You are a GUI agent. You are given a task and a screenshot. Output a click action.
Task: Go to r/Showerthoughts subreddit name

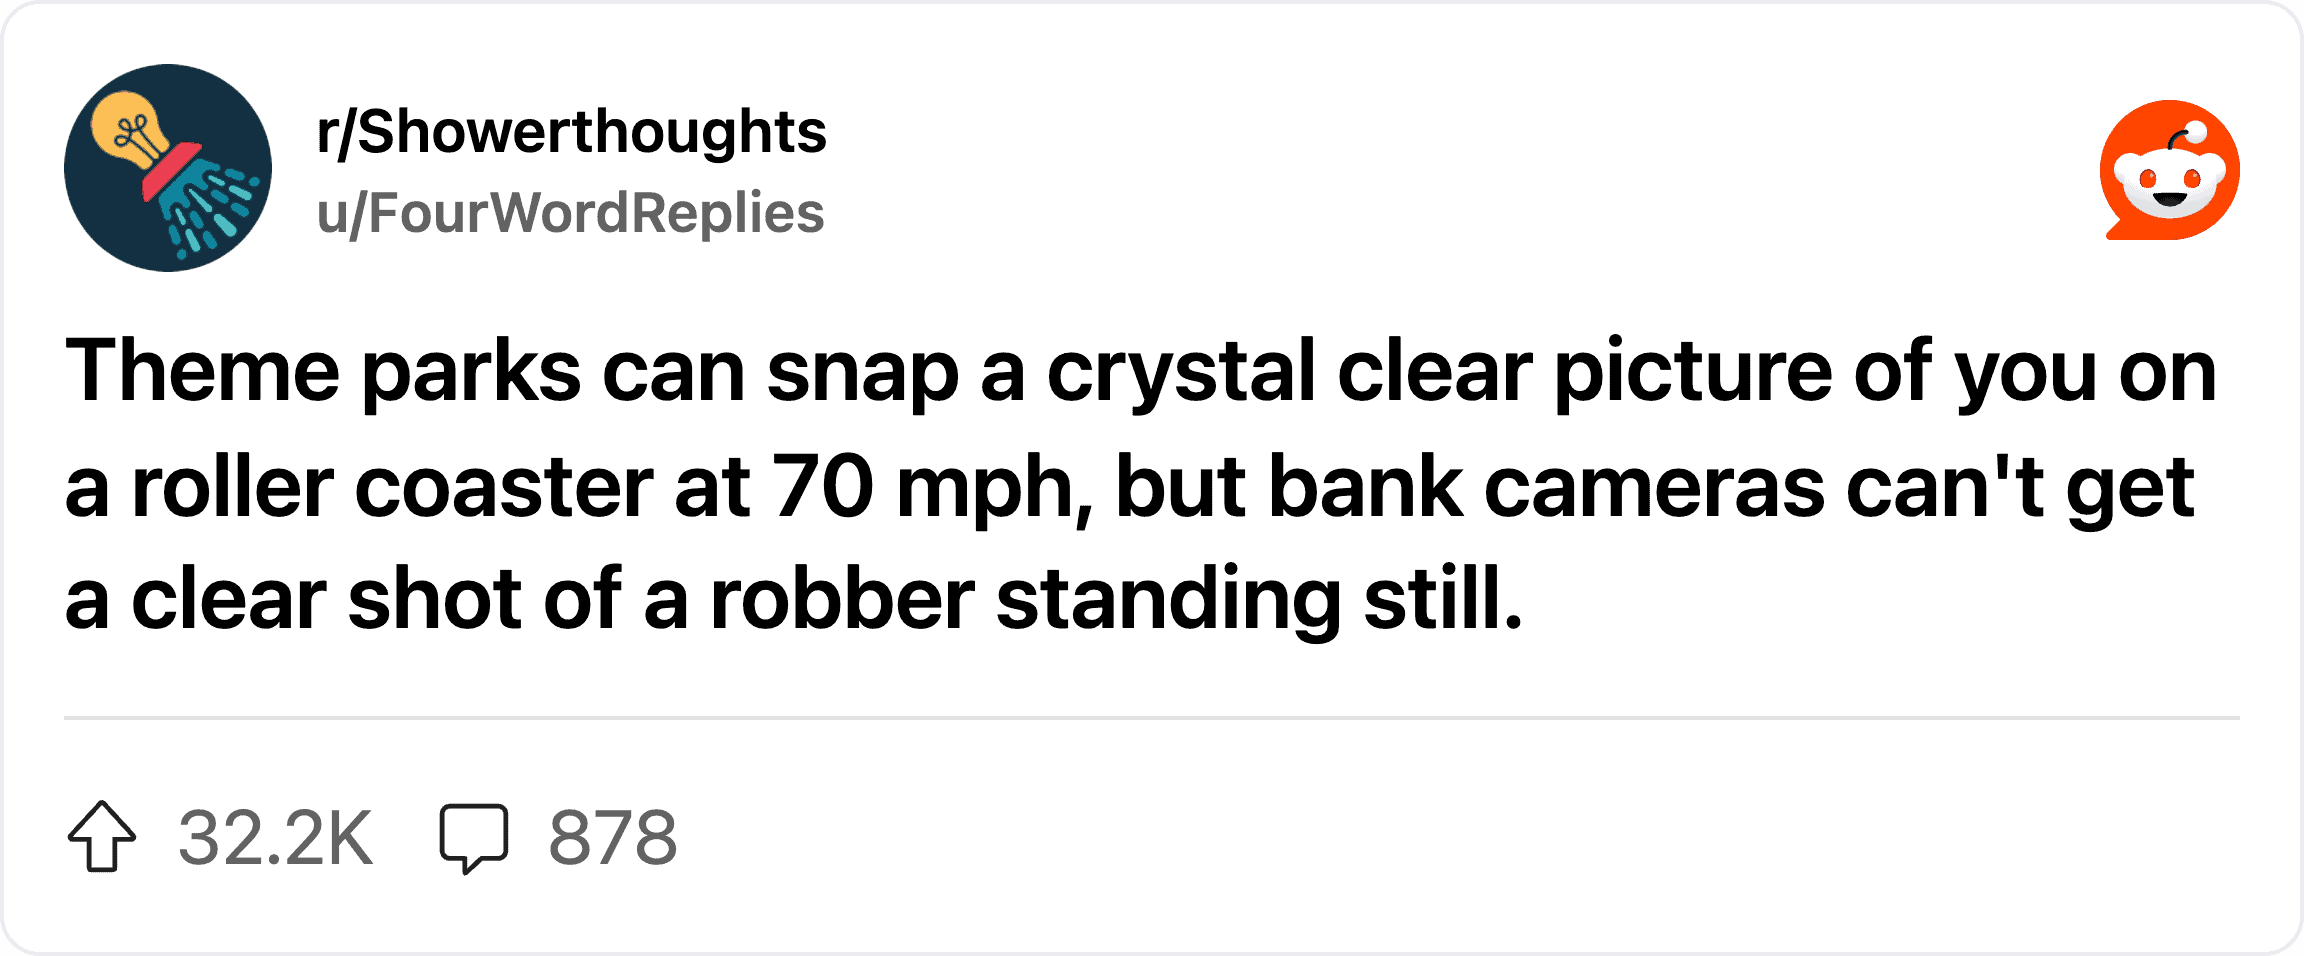pos(572,132)
